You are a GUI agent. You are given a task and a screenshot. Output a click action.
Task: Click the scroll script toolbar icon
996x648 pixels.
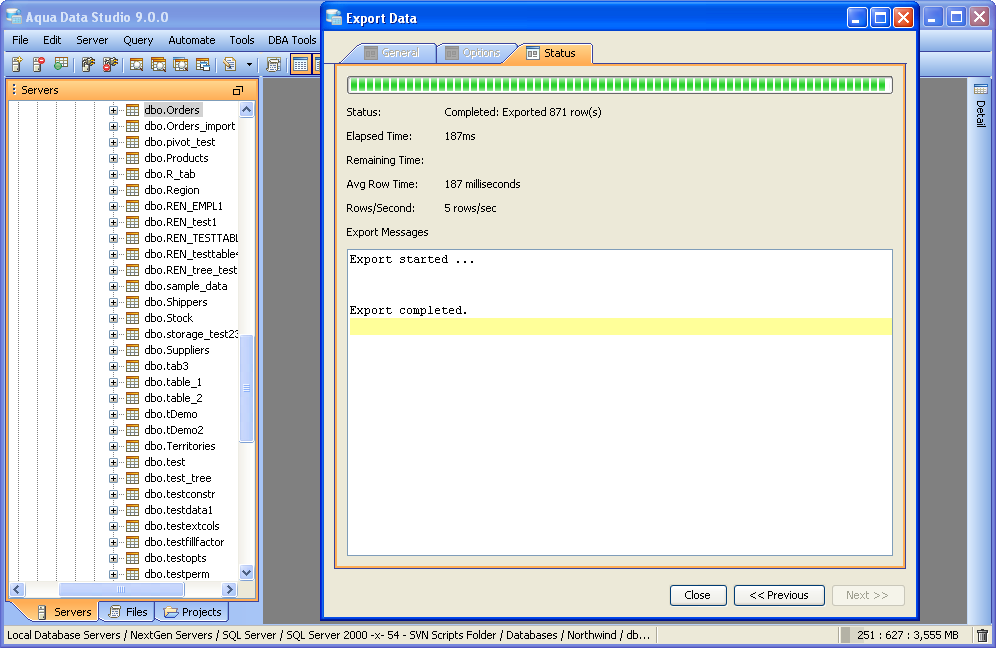pyautogui.click(x=274, y=64)
